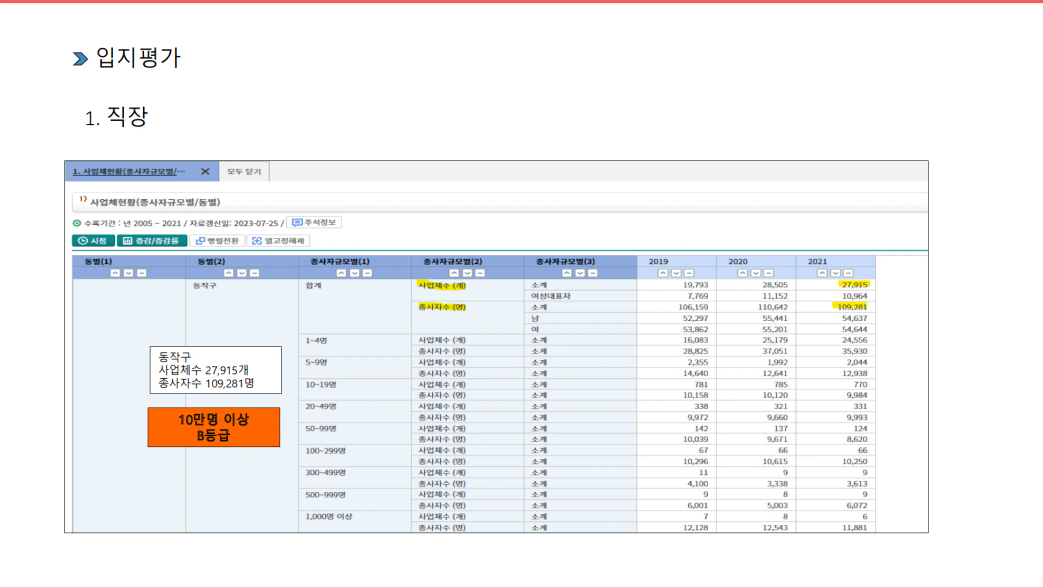Click the 2020 year column header

coord(738,262)
